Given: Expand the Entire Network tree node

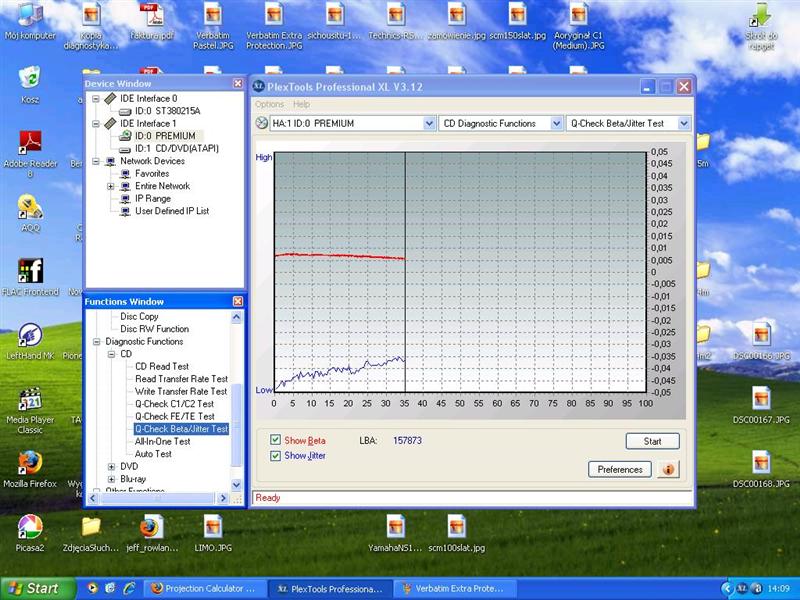Looking at the screenshot, I should (111, 186).
